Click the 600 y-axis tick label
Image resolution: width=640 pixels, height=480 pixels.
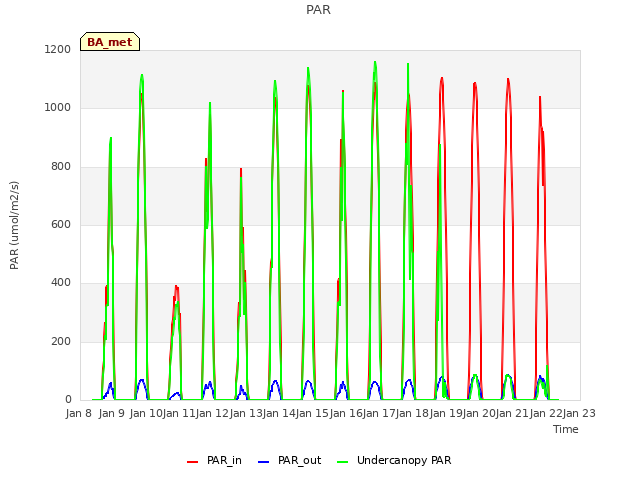(x=61, y=224)
